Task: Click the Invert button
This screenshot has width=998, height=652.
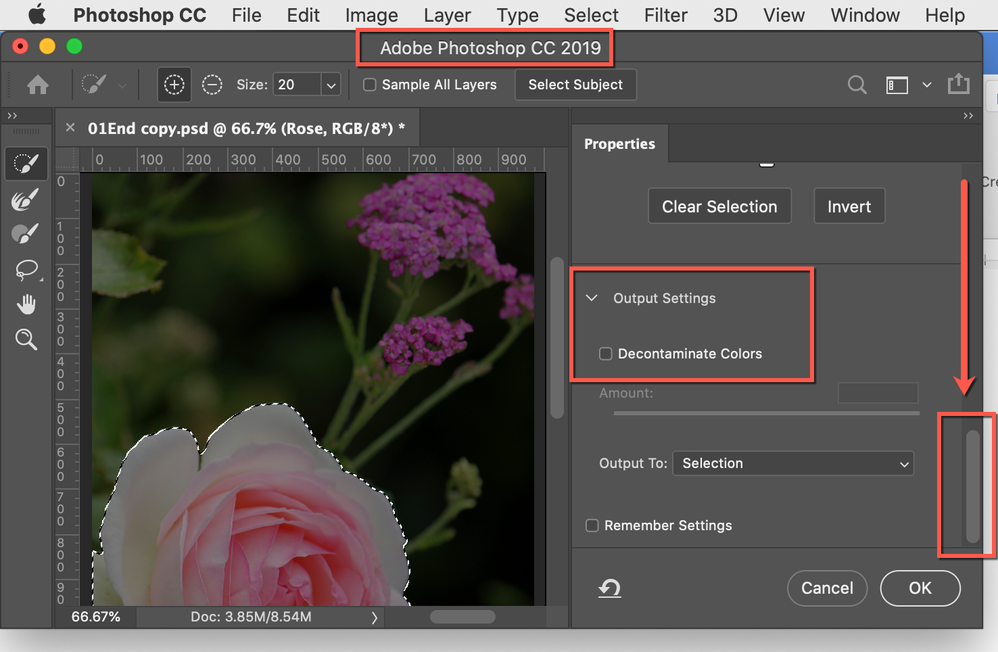Action: click(x=849, y=206)
